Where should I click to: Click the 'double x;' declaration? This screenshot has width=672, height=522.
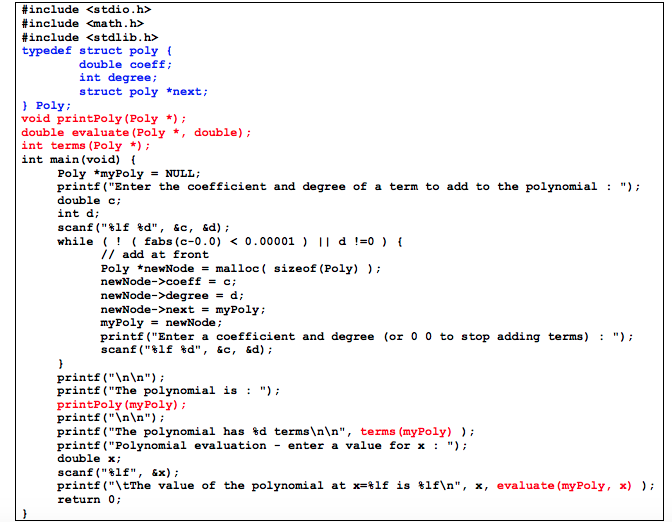tap(89, 459)
